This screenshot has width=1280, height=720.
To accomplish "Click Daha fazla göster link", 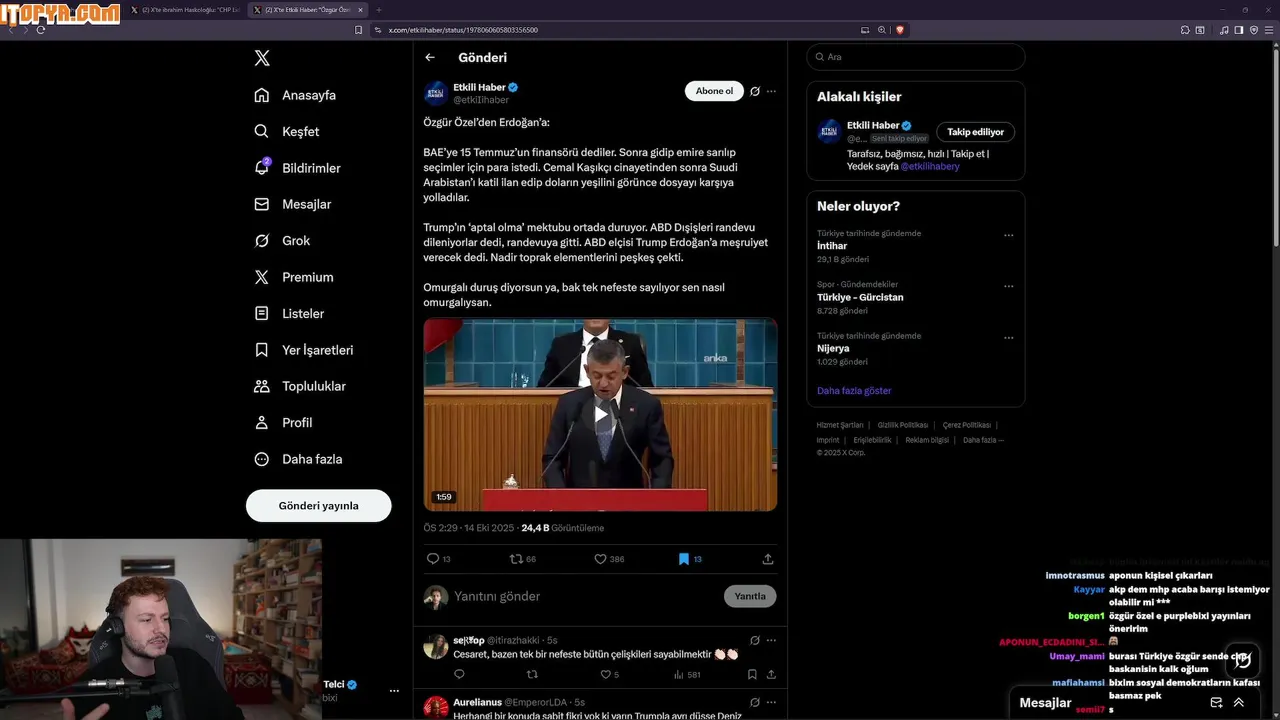I will (x=854, y=391).
